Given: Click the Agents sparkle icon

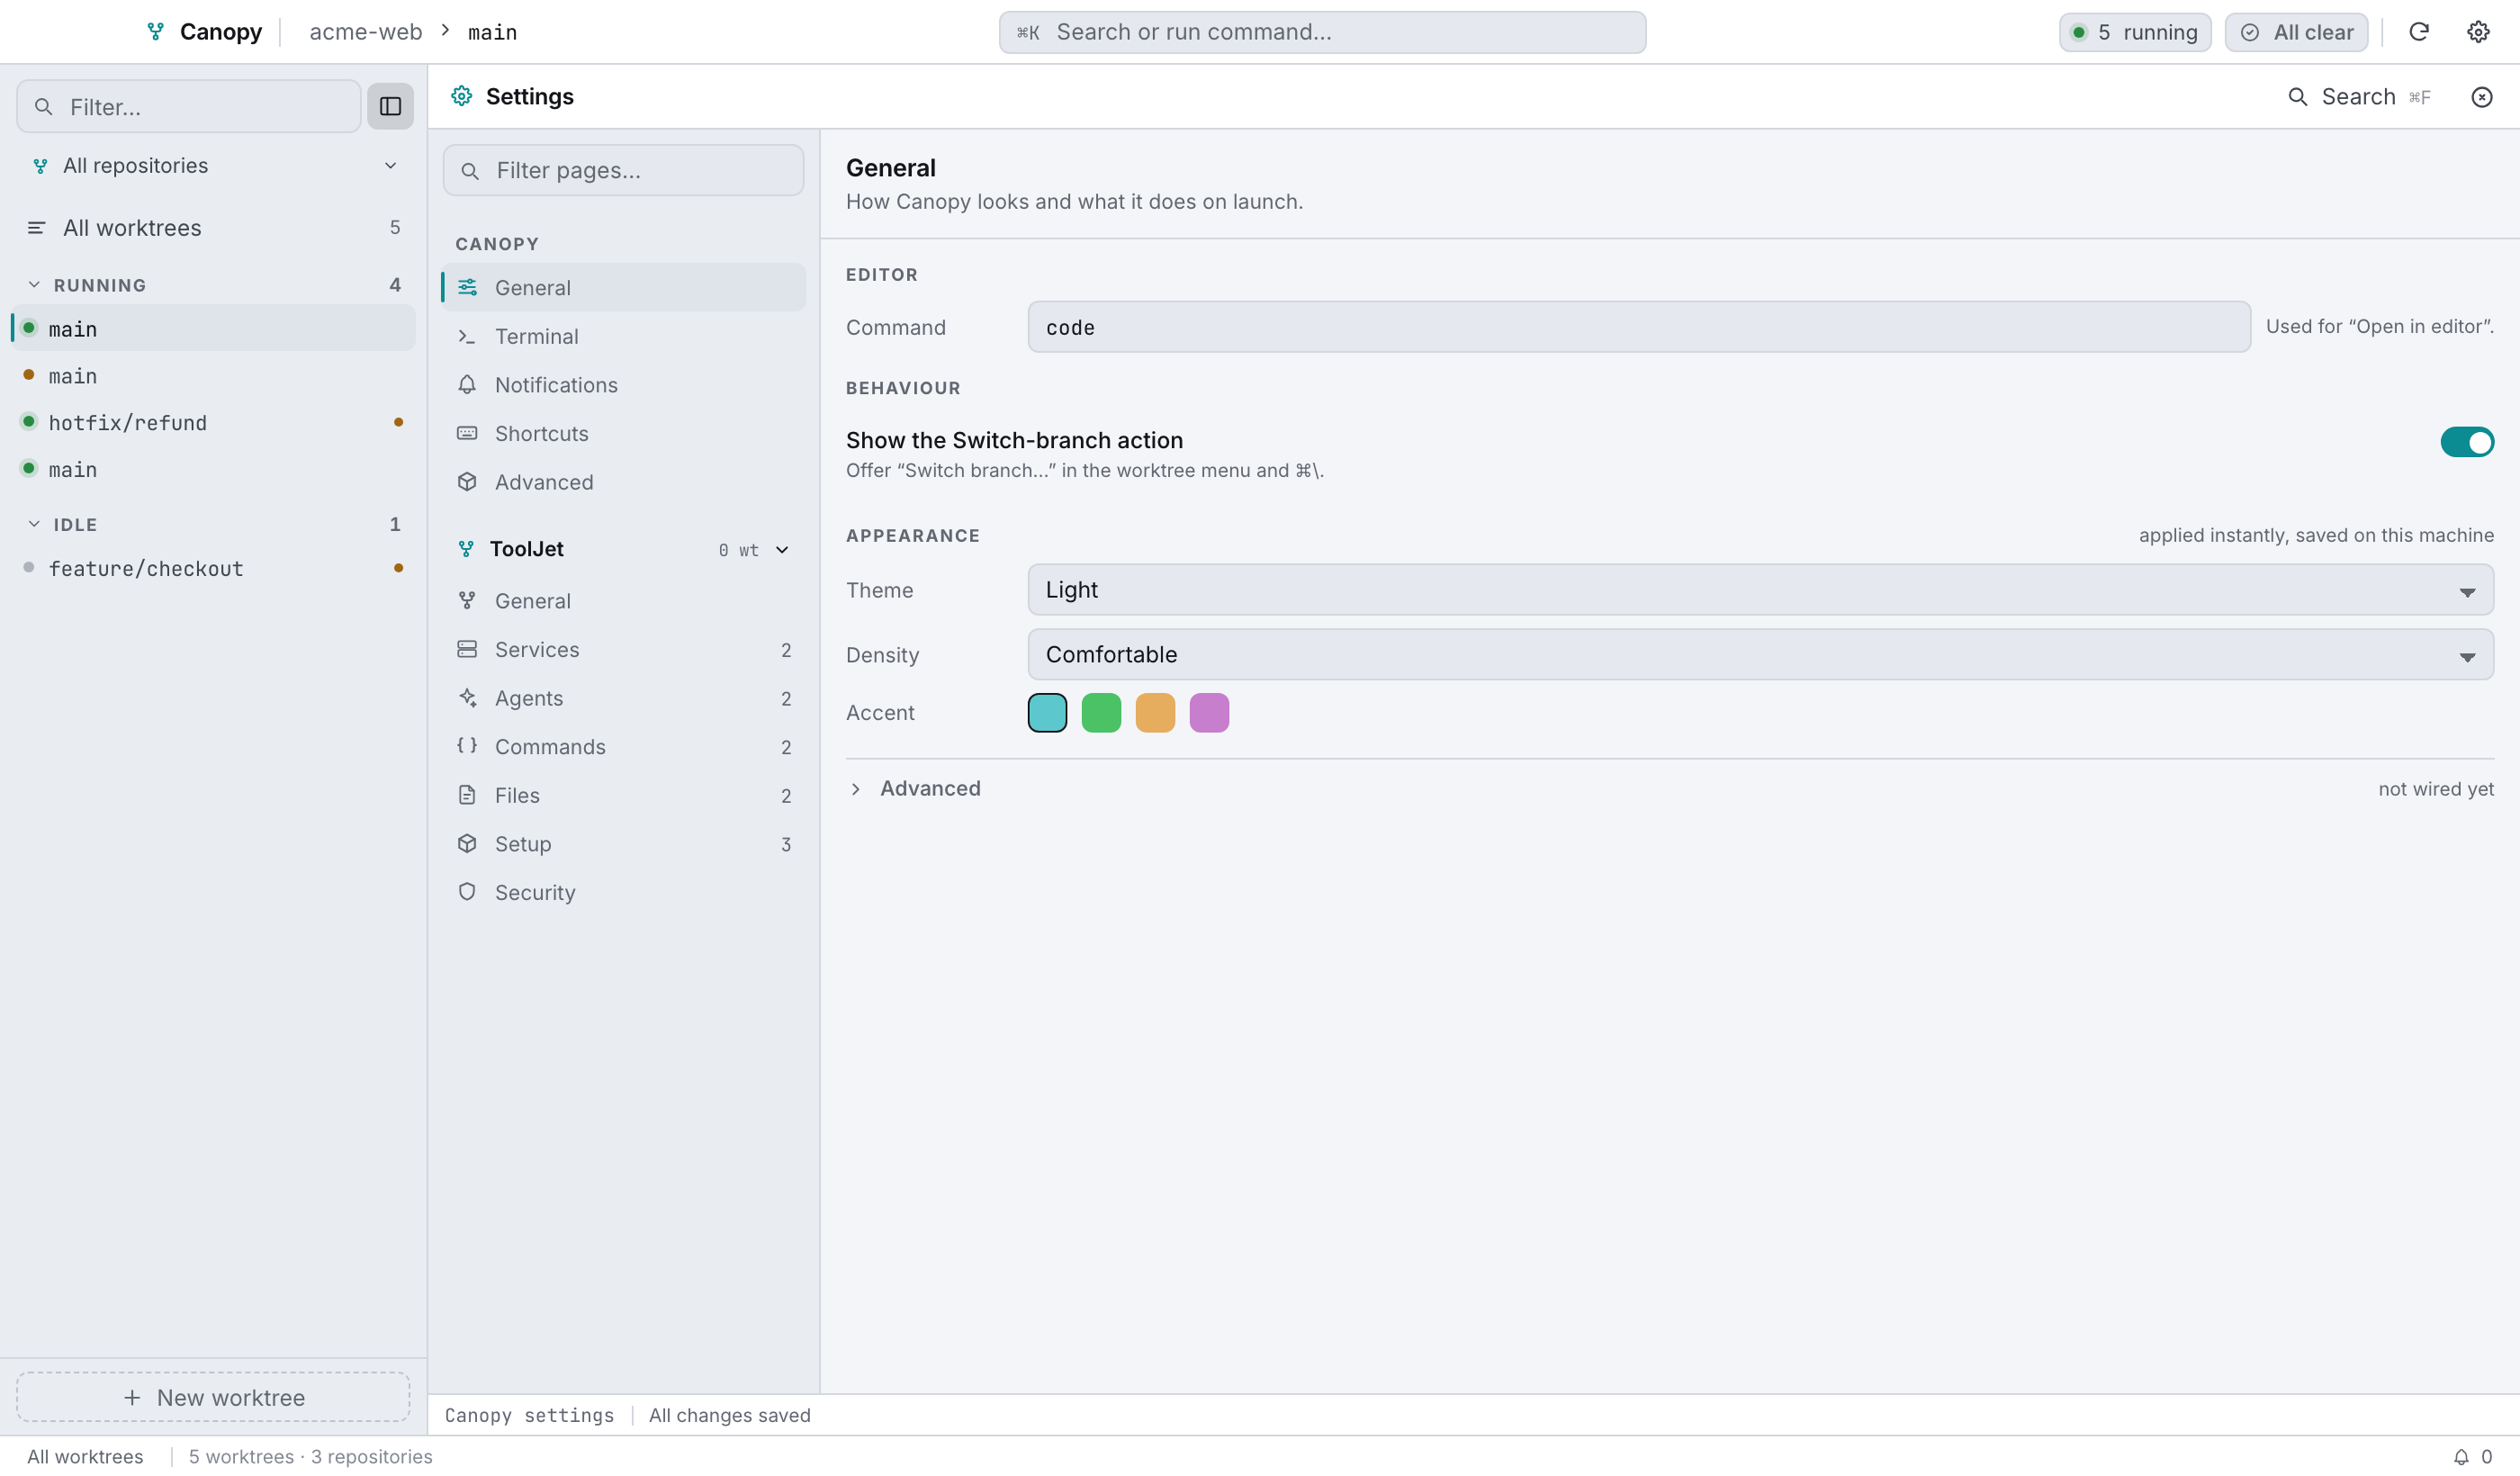Looking at the screenshot, I should click(466, 698).
